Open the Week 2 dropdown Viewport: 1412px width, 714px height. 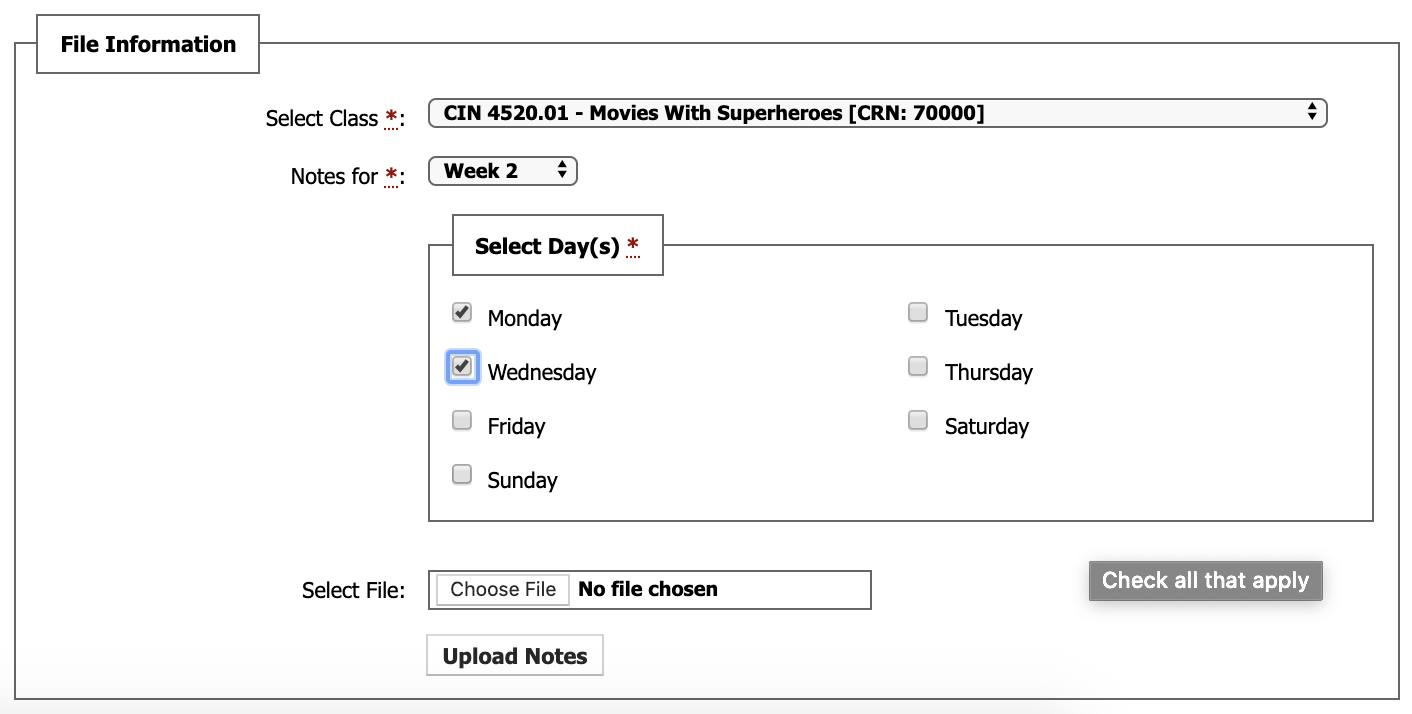coord(502,170)
